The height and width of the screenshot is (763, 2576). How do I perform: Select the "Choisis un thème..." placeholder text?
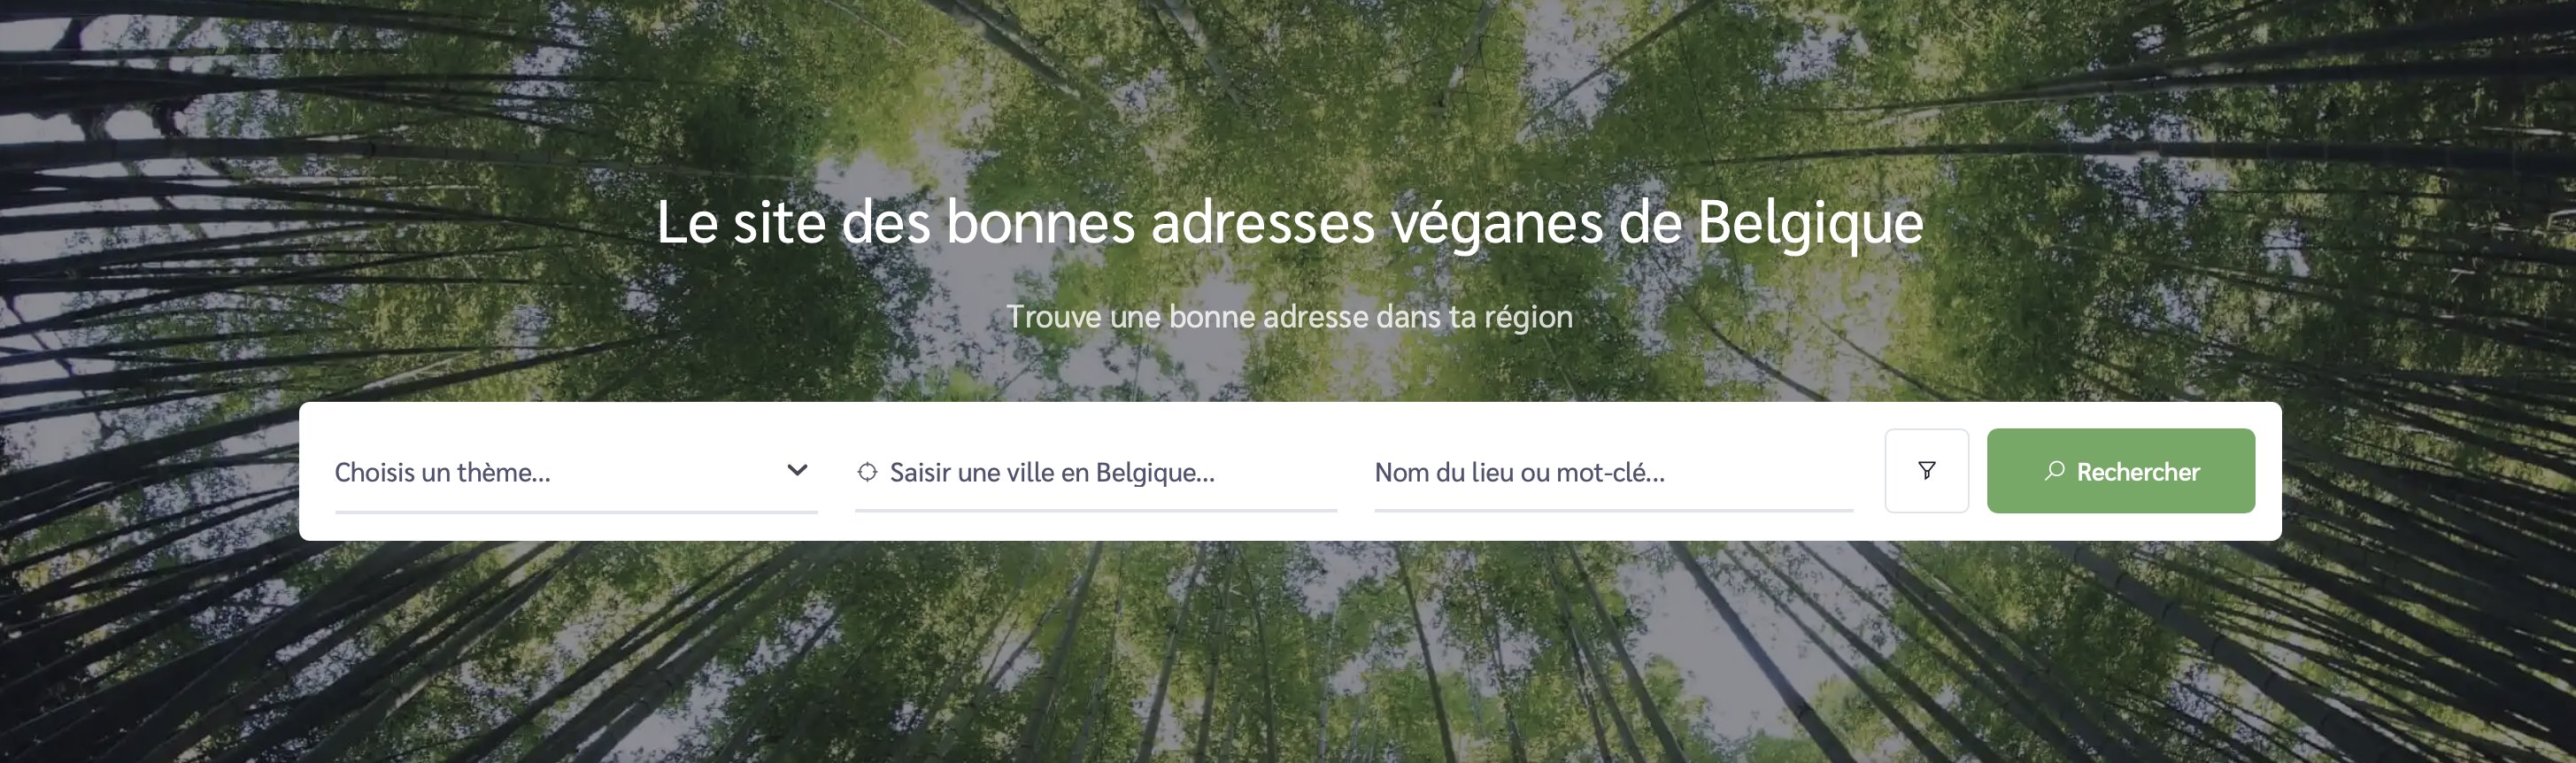click(442, 472)
